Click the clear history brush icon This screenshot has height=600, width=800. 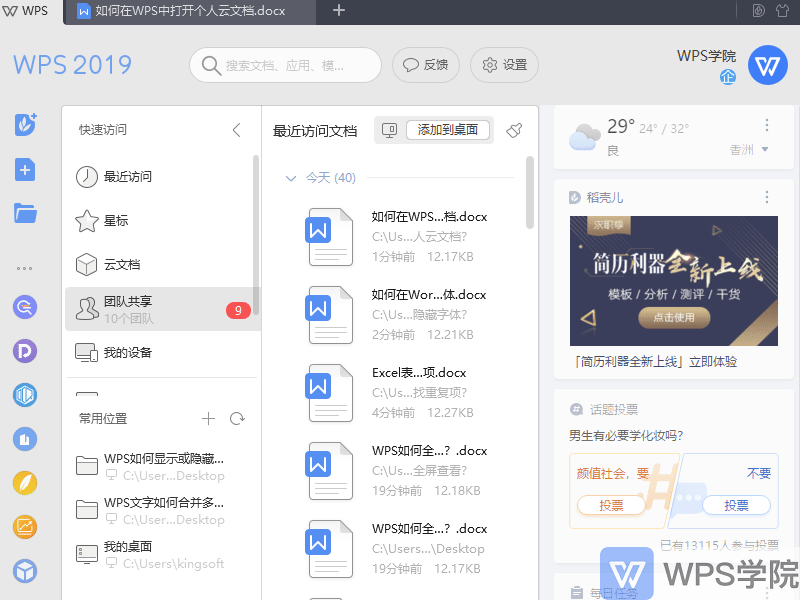[514, 131]
